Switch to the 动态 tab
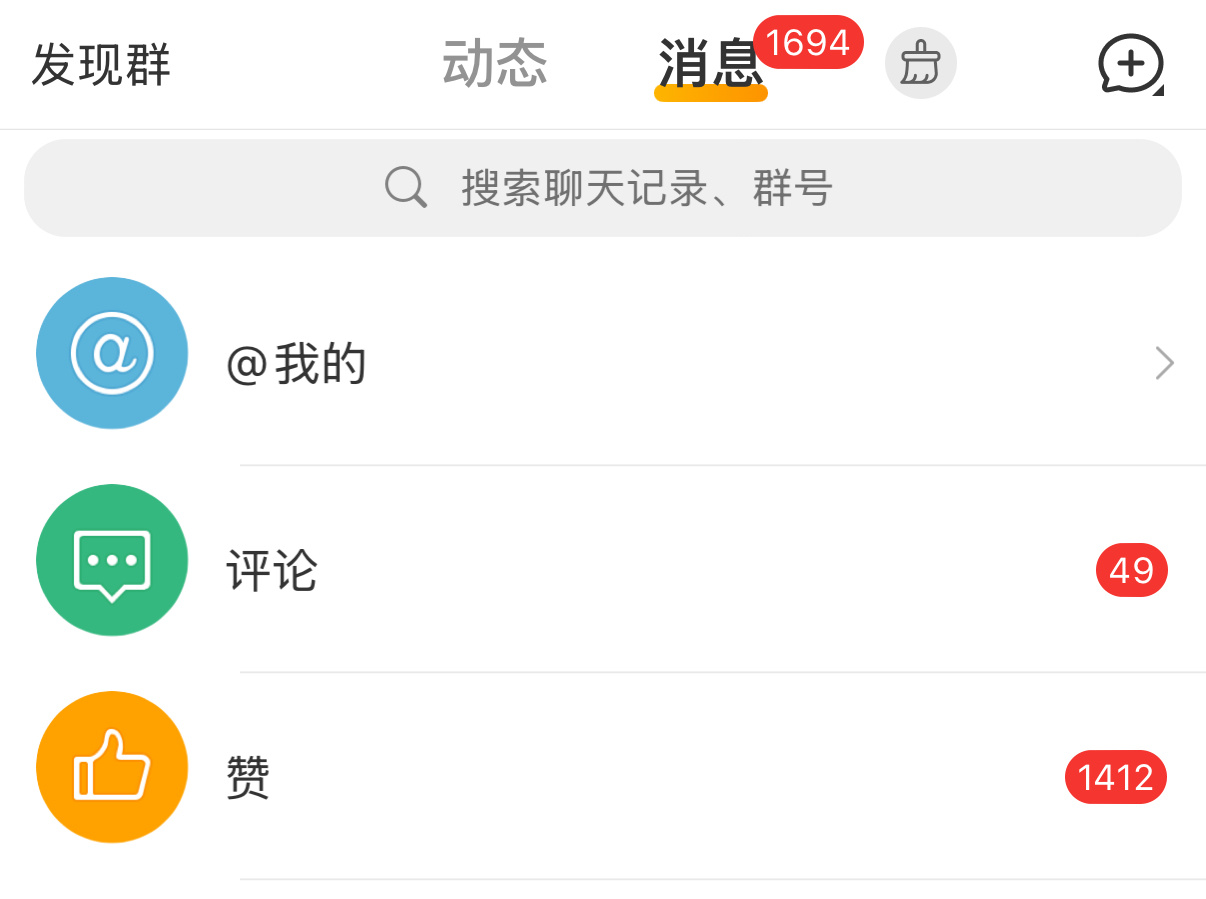 click(495, 64)
